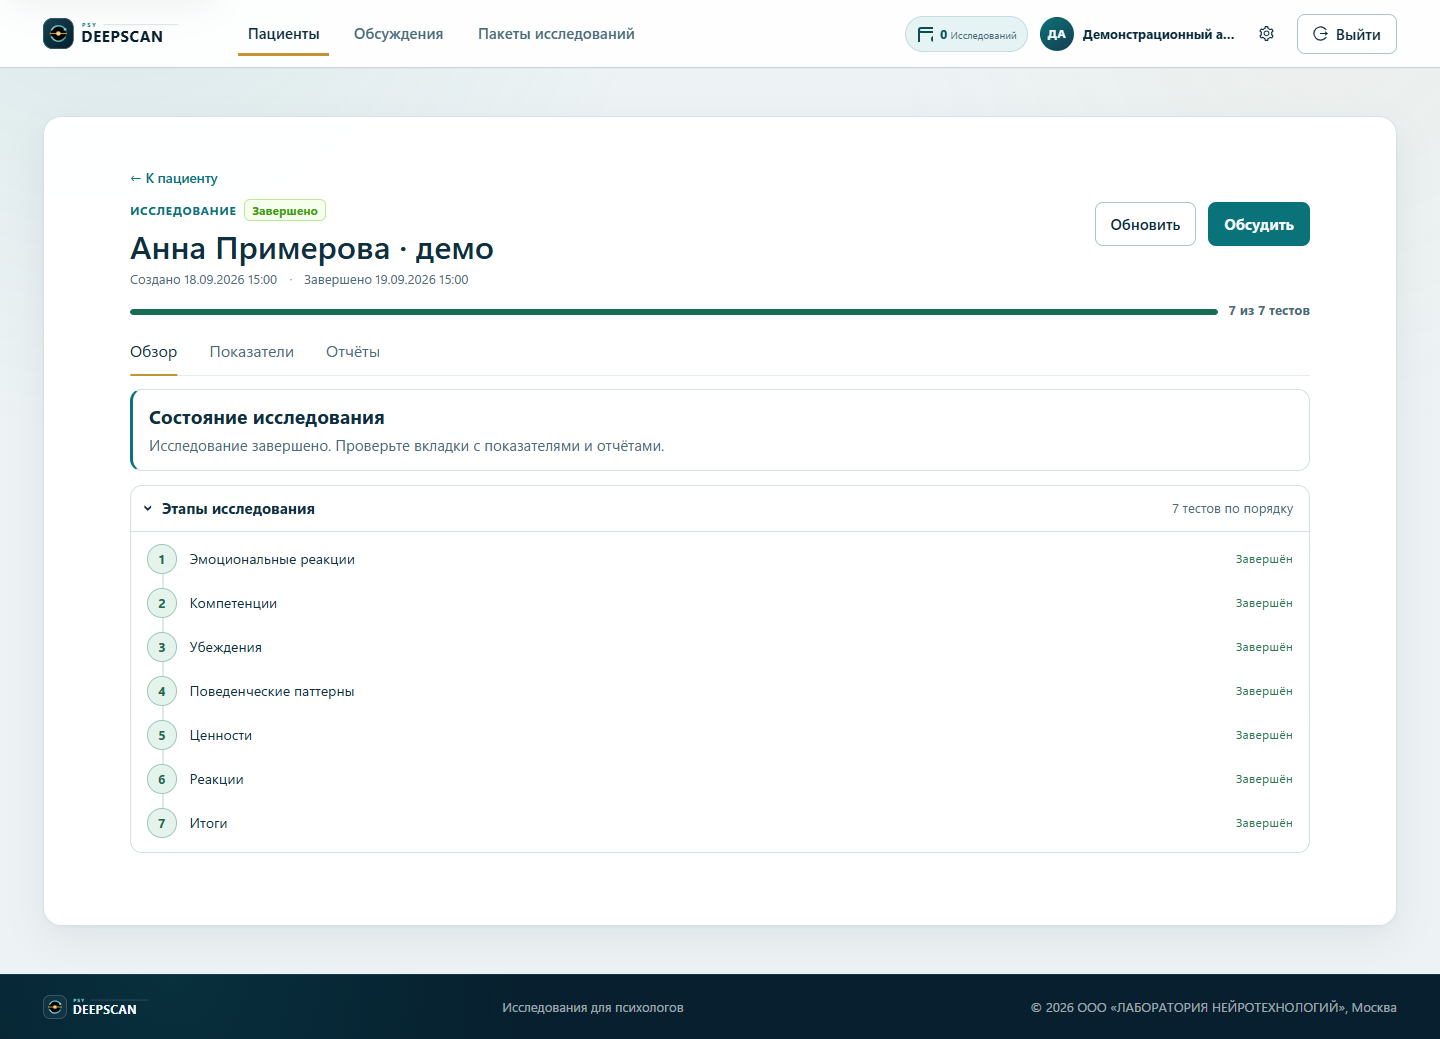Open the Пациенты navigation tab

coord(284,34)
